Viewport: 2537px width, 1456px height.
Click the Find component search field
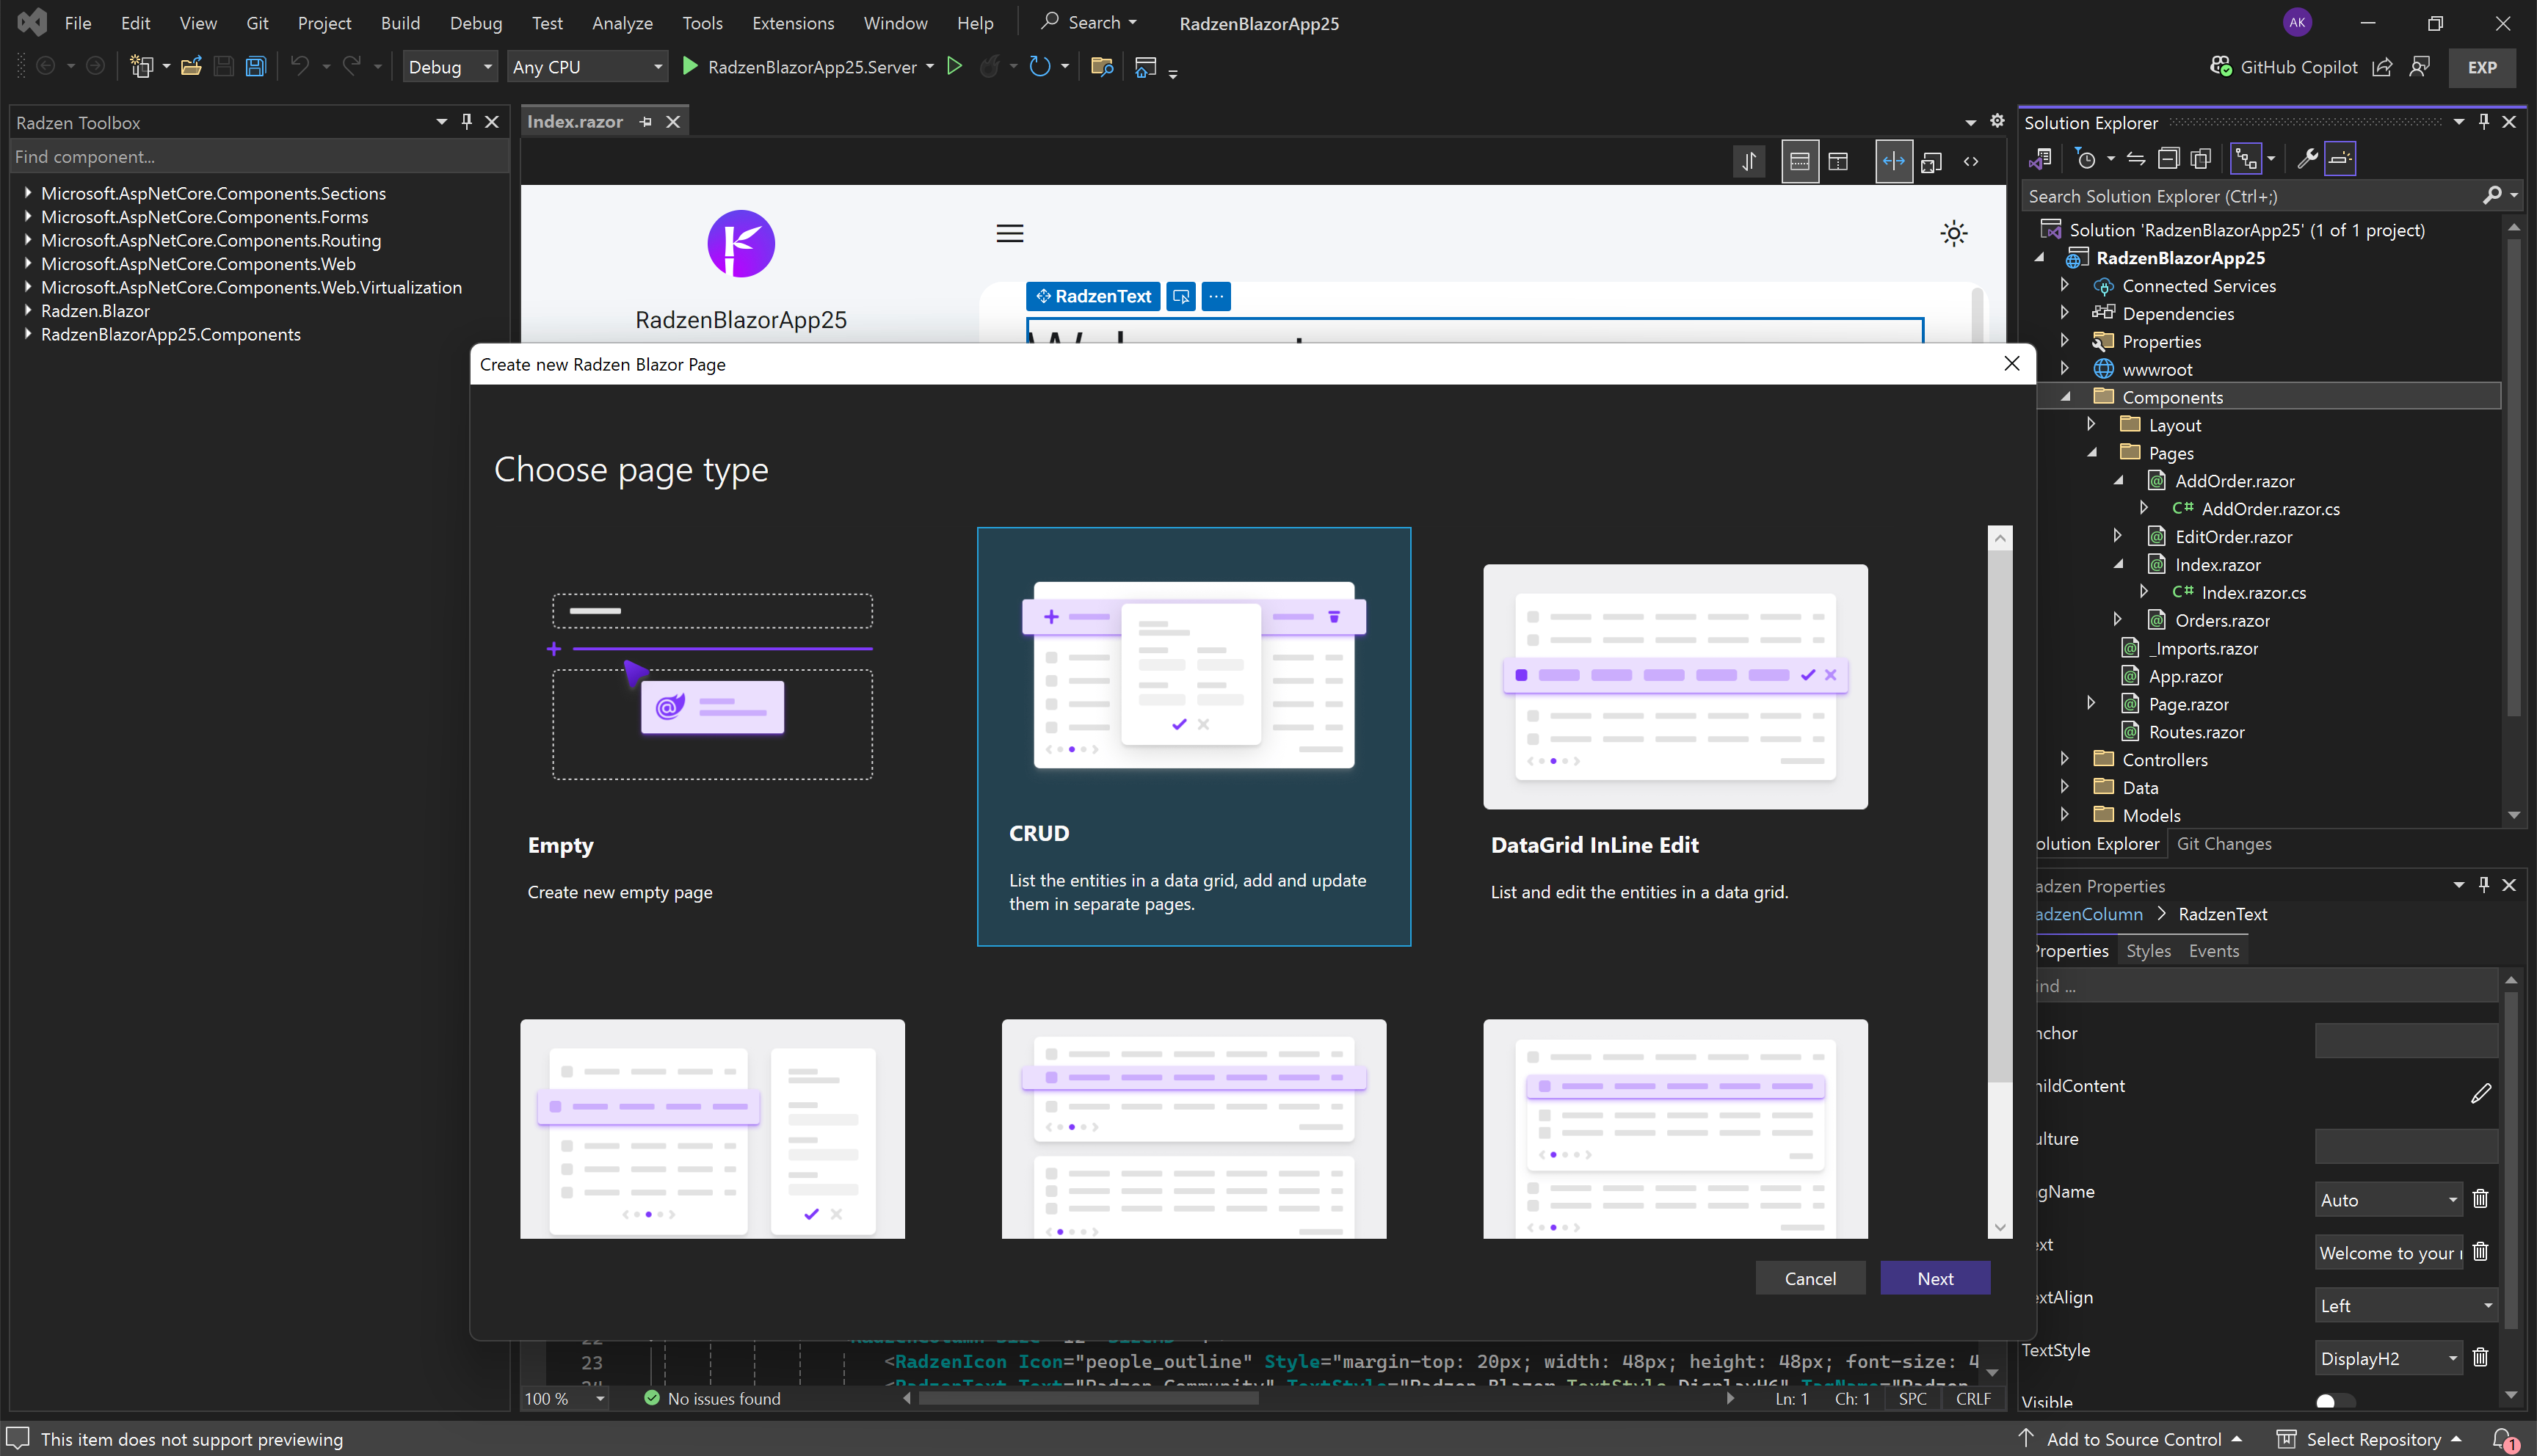(x=258, y=157)
